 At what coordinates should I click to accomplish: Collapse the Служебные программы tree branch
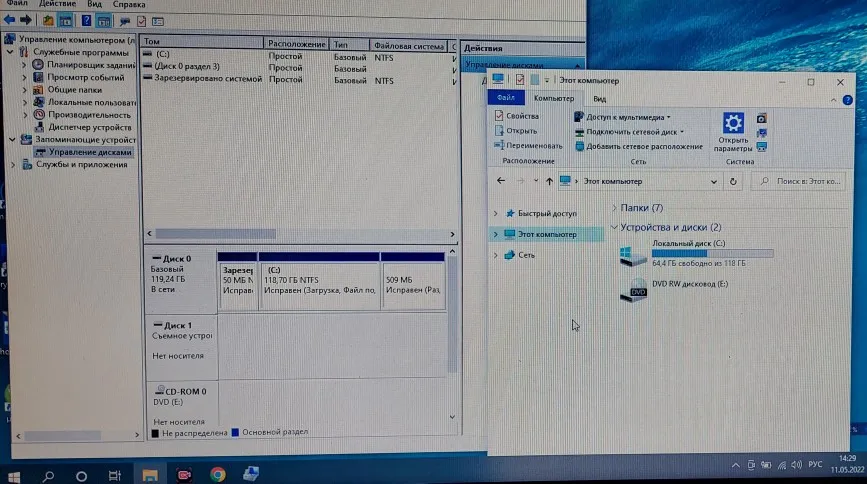tap(10, 52)
